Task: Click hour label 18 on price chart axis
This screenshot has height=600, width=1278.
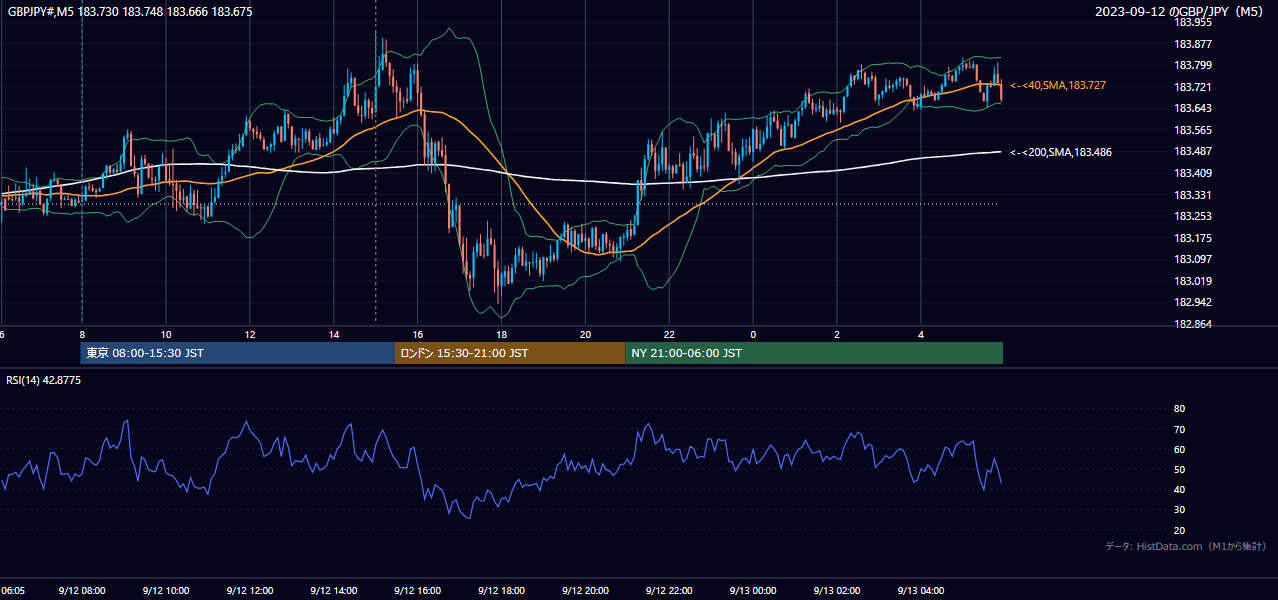Action: pos(502,334)
